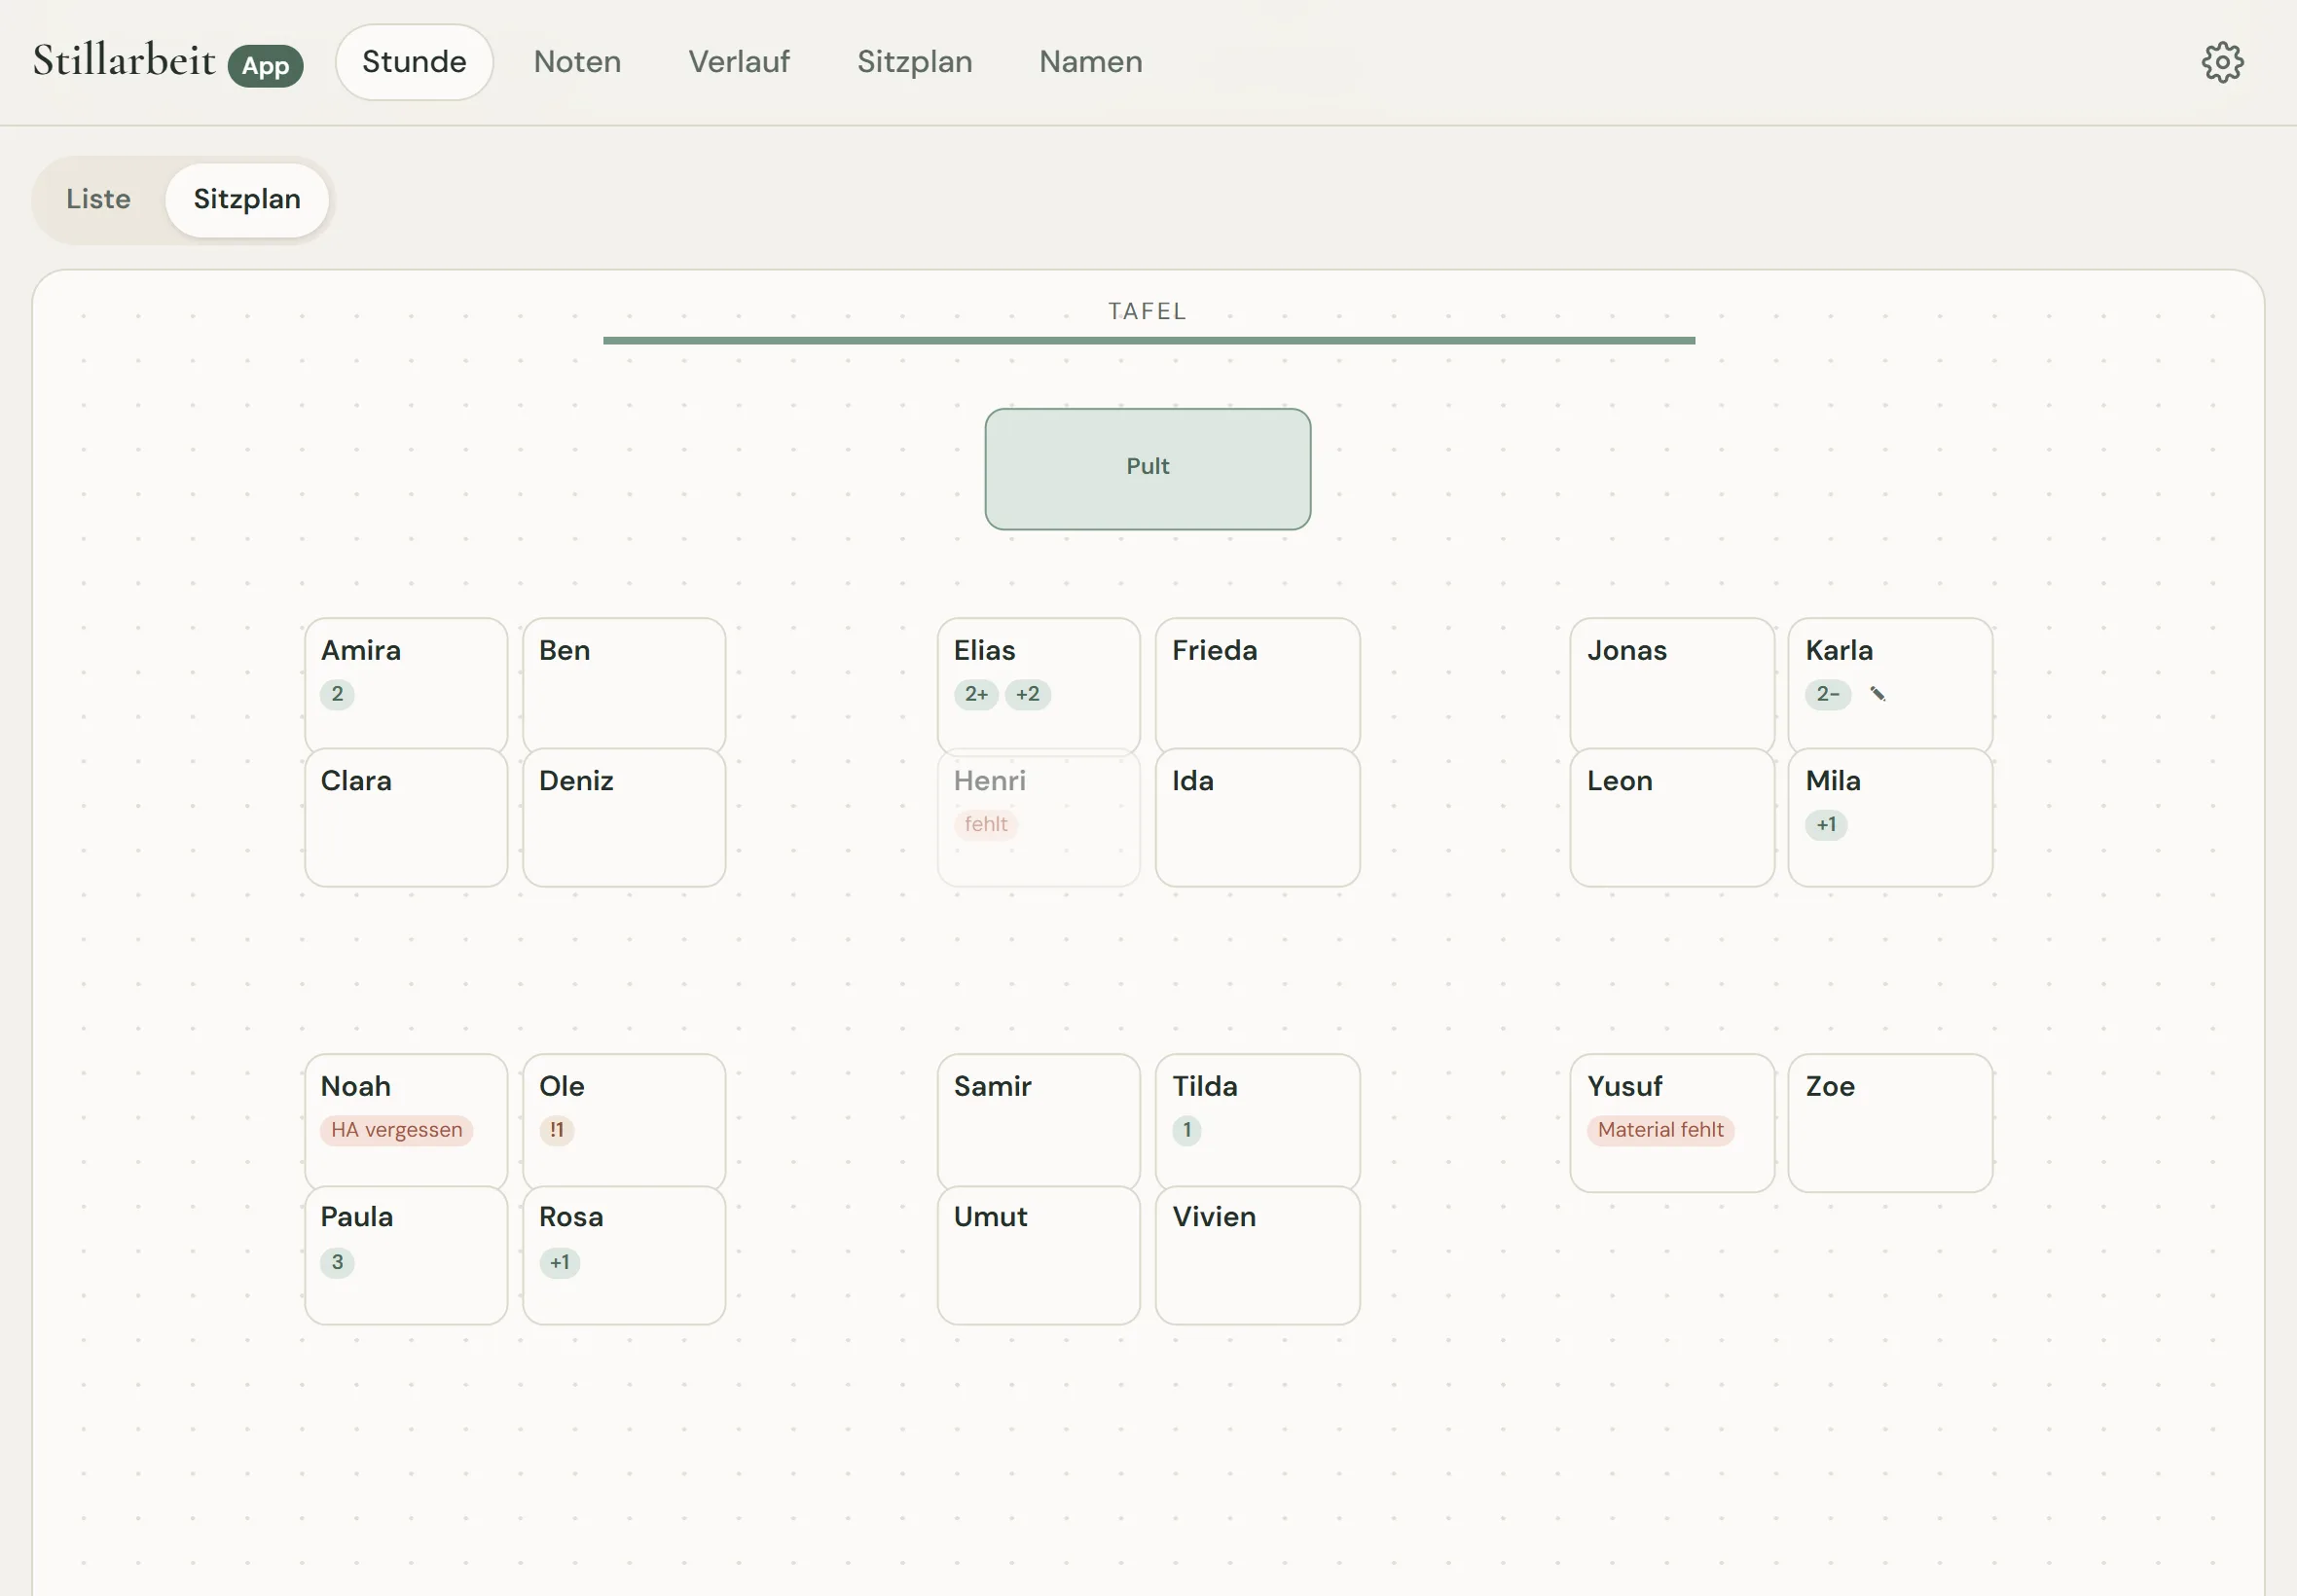Click the +1 badge on Rosa

(x=559, y=1262)
